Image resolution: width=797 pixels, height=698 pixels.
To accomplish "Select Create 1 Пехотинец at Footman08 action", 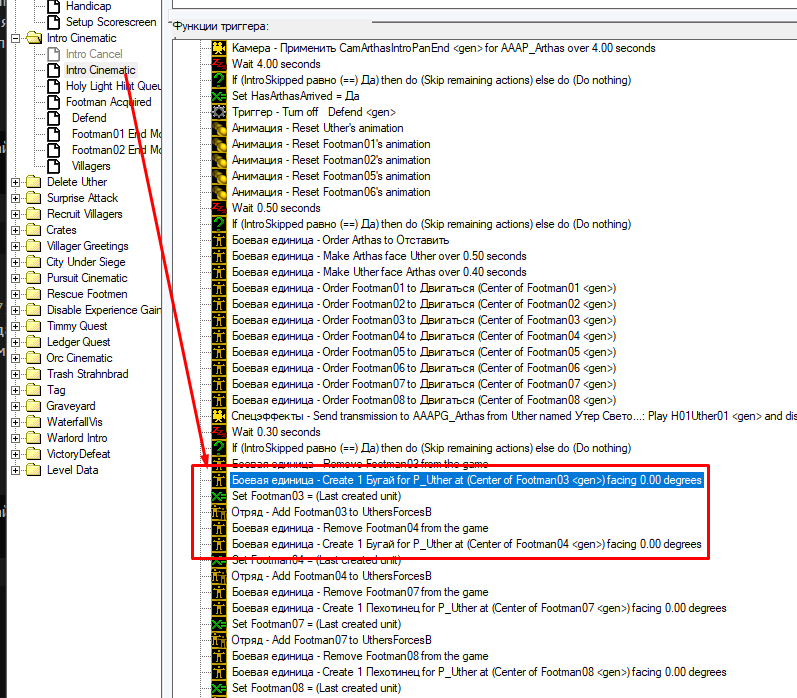I will pyautogui.click(x=479, y=672).
